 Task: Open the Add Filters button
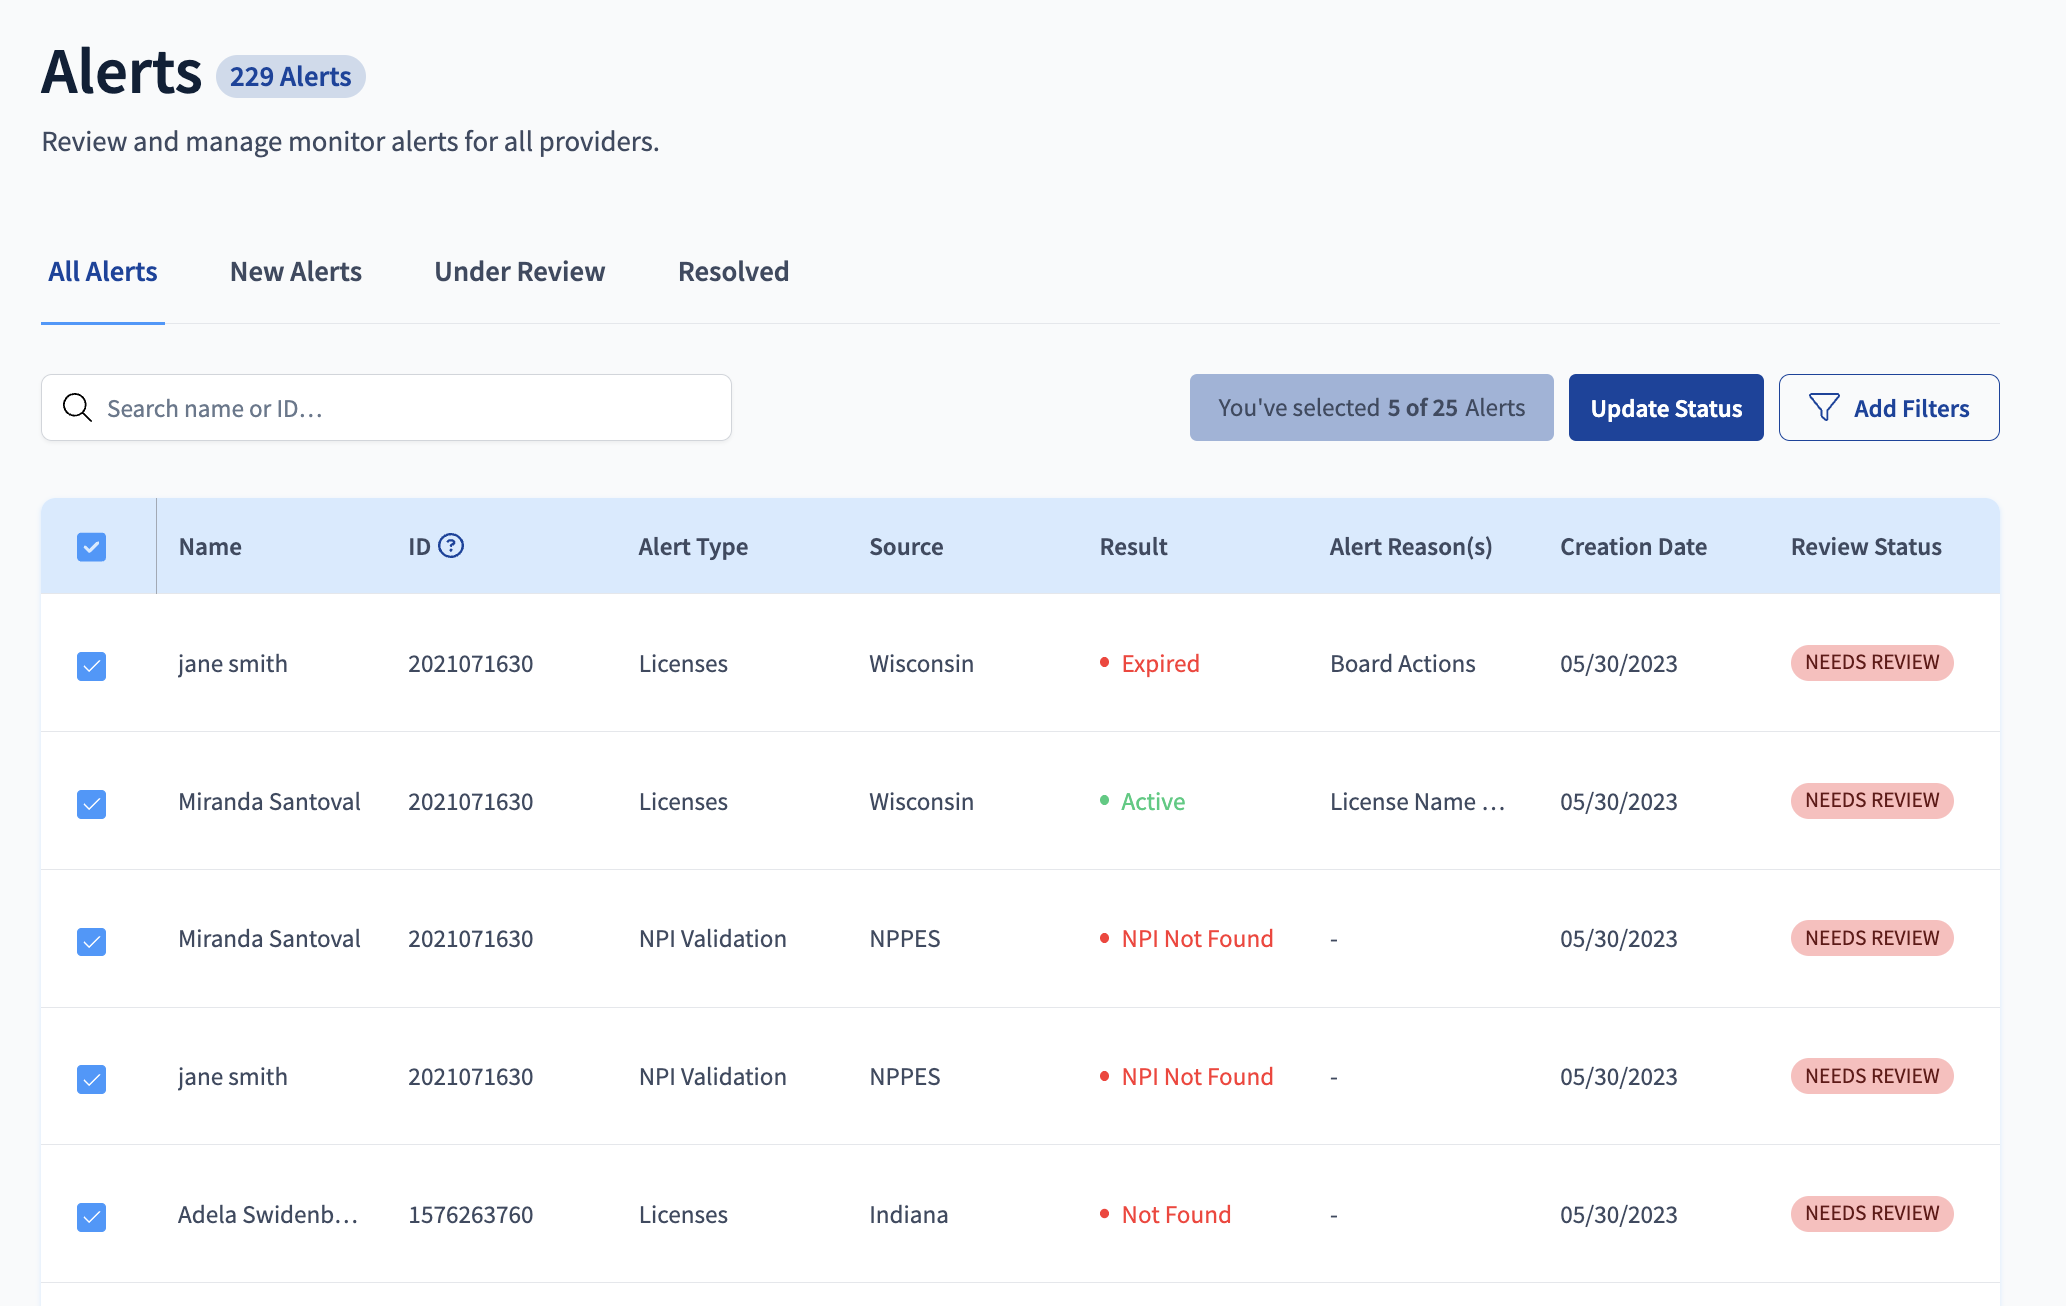(1889, 408)
